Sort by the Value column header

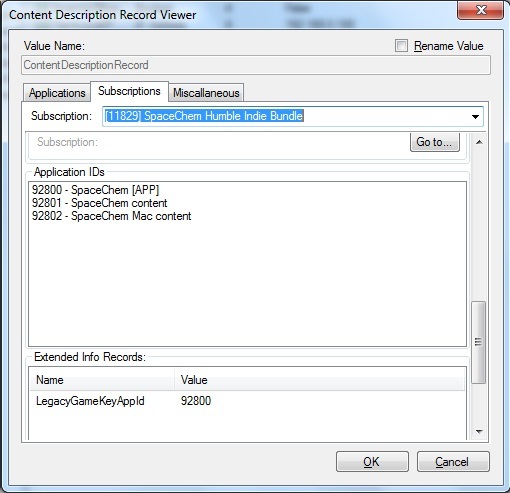pyautogui.click(x=319, y=380)
